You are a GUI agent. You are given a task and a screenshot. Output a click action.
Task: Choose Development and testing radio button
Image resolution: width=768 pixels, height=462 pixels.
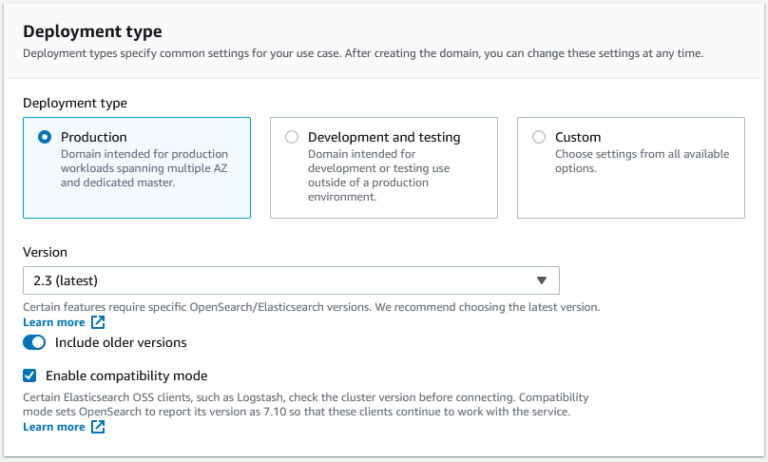[x=291, y=137]
